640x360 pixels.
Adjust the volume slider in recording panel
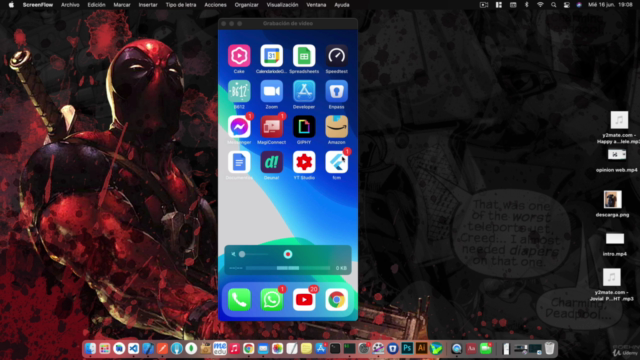point(253,254)
